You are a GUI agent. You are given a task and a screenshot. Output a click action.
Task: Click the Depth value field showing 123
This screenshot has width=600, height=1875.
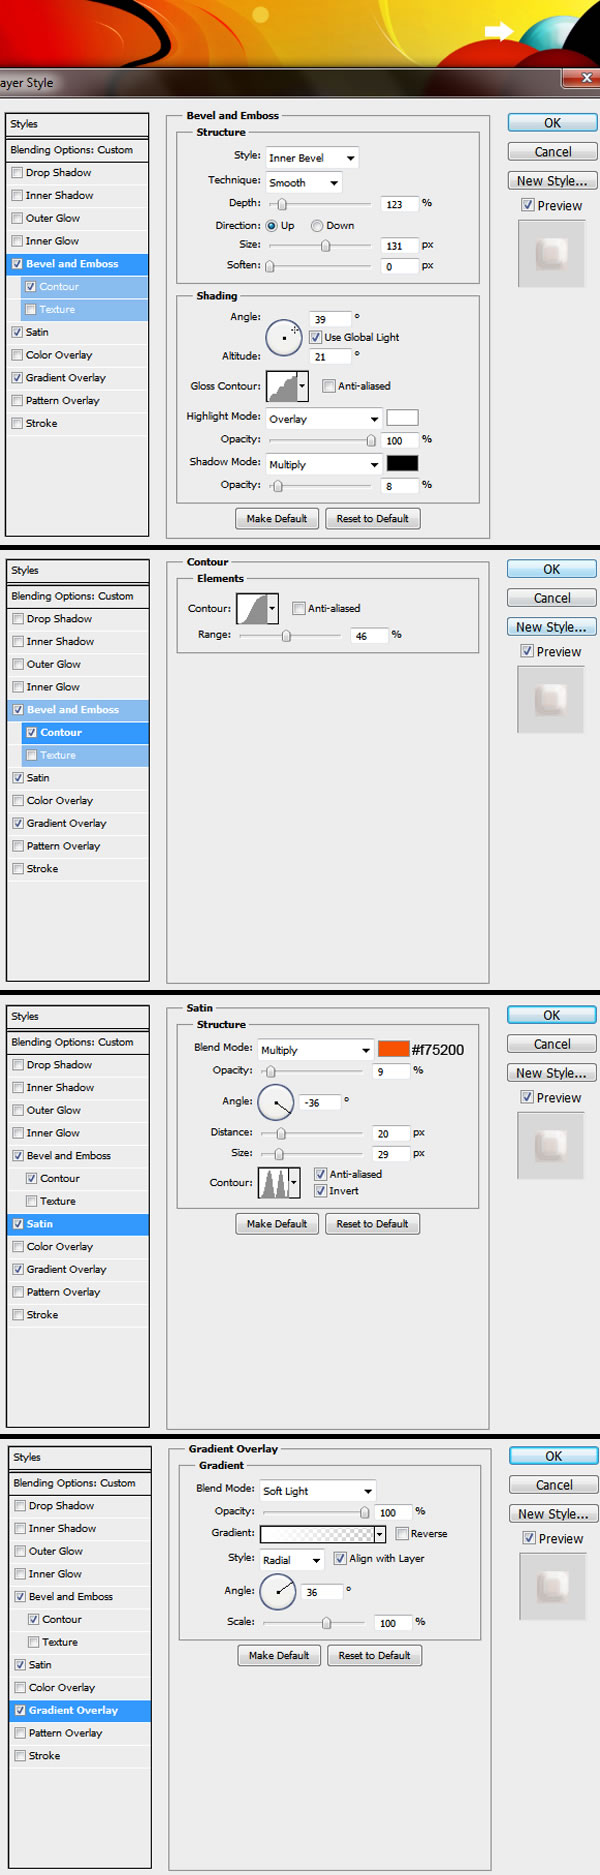point(399,204)
